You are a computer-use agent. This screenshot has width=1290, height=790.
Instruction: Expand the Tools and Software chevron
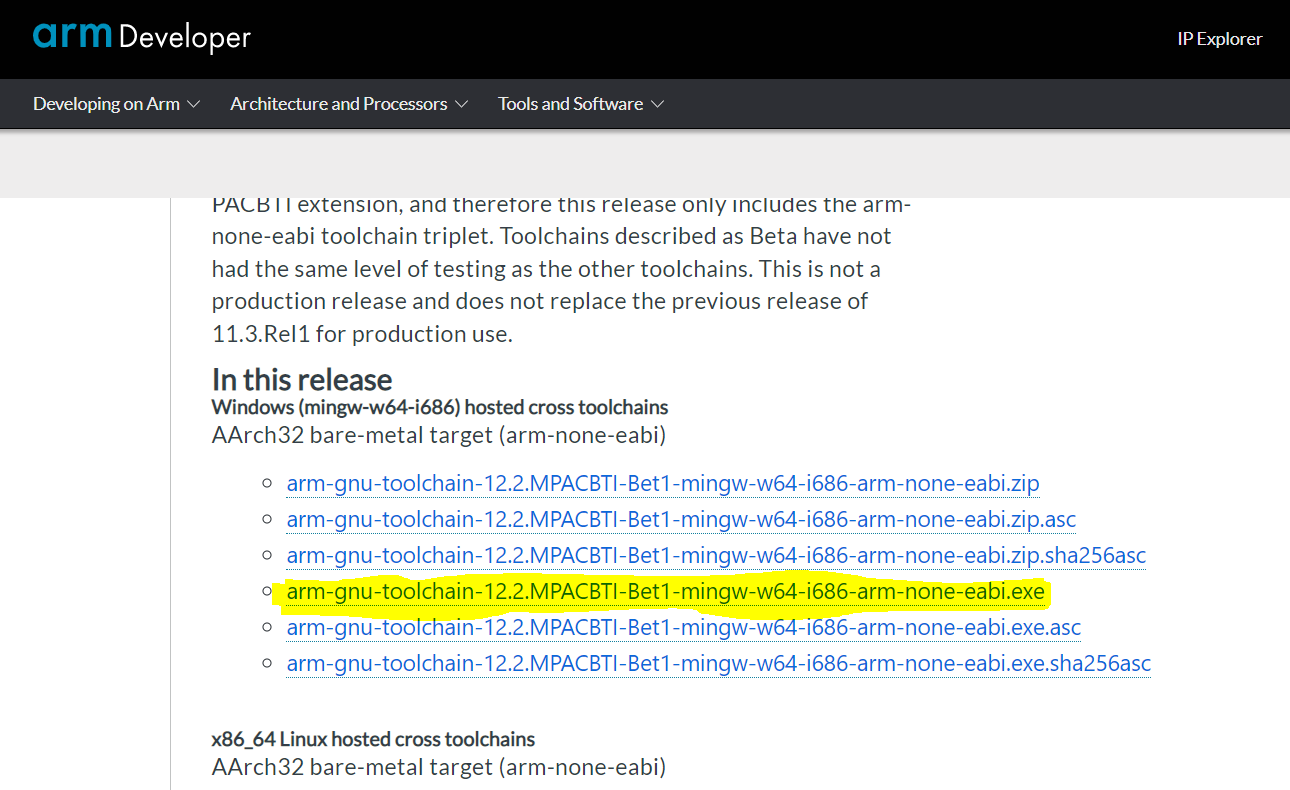click(658, 103)
